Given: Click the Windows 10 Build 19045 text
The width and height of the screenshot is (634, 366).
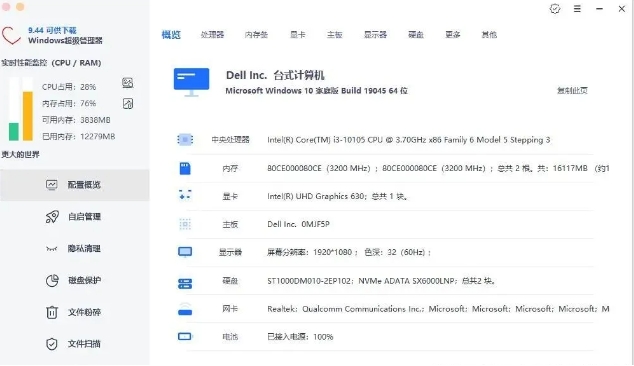Looking at the screenshot, I should click(317, 91).
